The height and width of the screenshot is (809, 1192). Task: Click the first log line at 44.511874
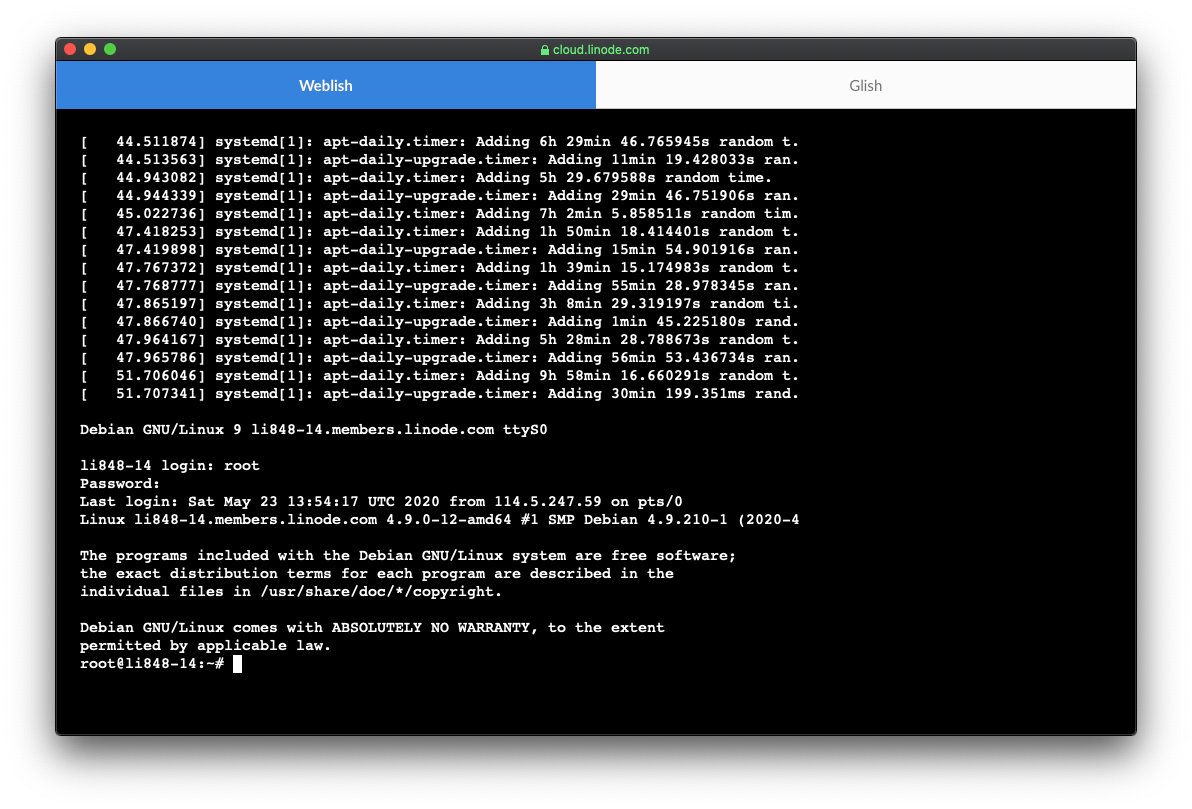coord(439,142)
